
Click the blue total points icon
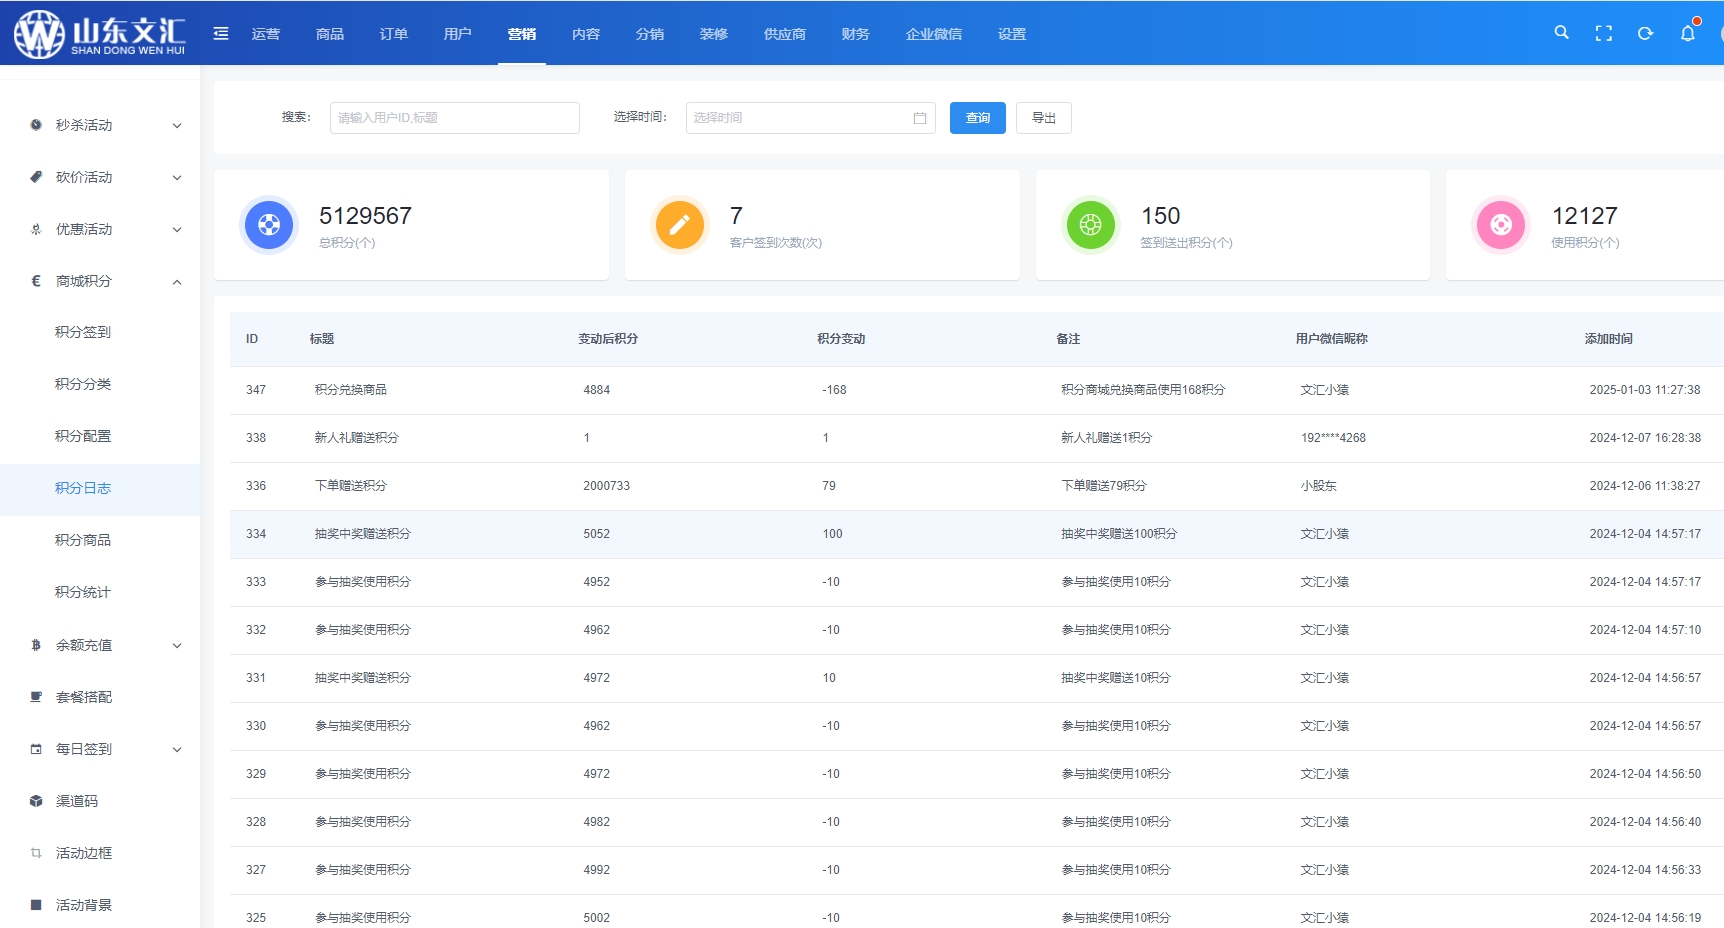(x=269, y=225)
